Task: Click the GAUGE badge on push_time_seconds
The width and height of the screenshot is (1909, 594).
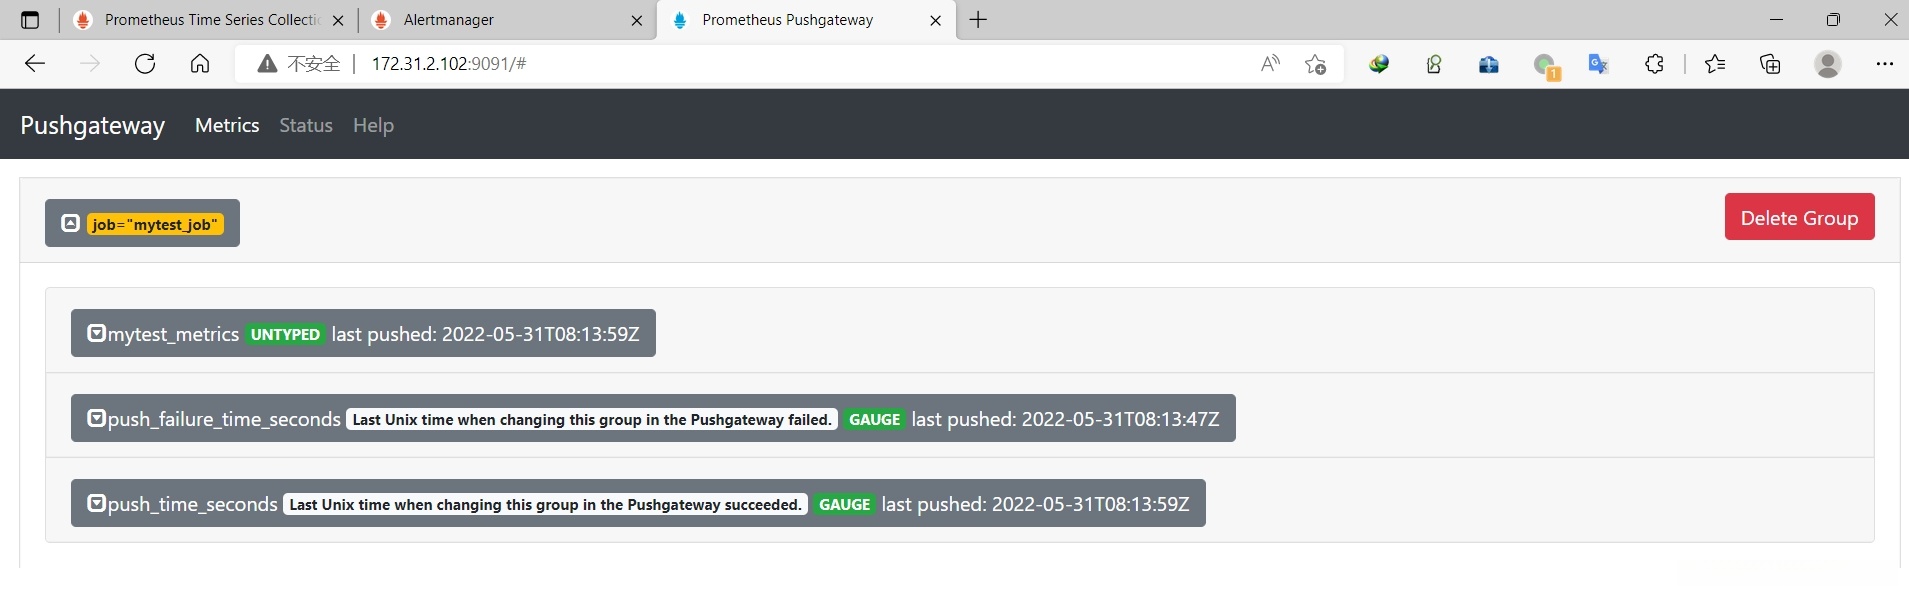Action: (845, 504)
